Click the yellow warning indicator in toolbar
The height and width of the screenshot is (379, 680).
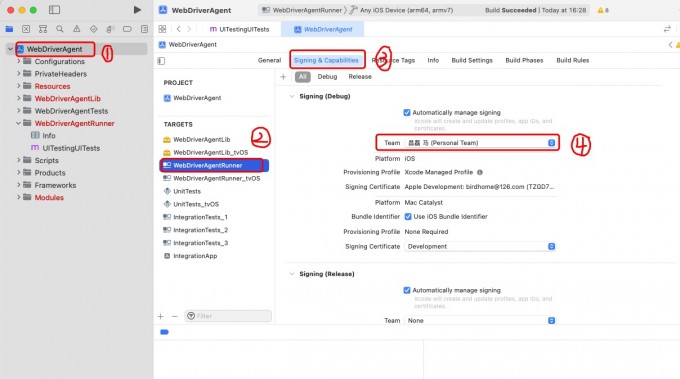click(x=602, y=10)
